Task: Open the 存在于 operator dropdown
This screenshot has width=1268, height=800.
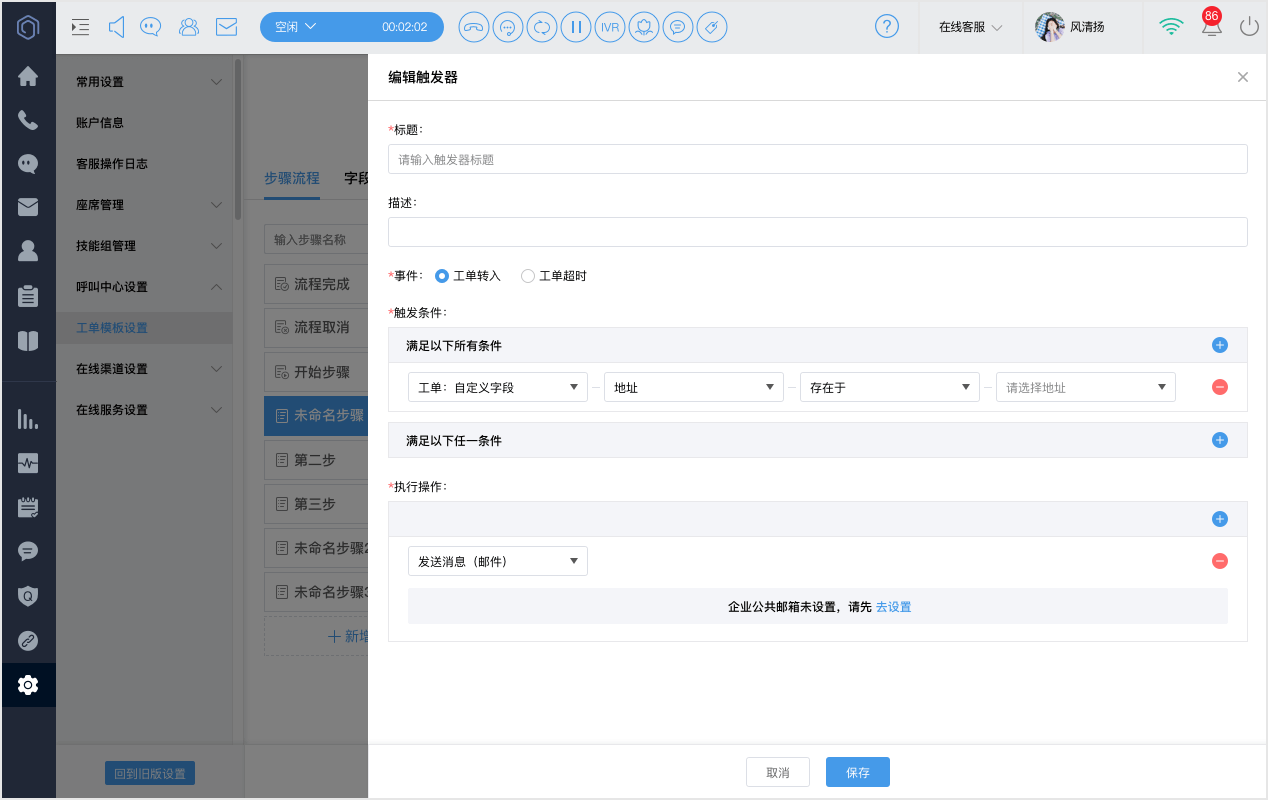Action: (890, 387)
